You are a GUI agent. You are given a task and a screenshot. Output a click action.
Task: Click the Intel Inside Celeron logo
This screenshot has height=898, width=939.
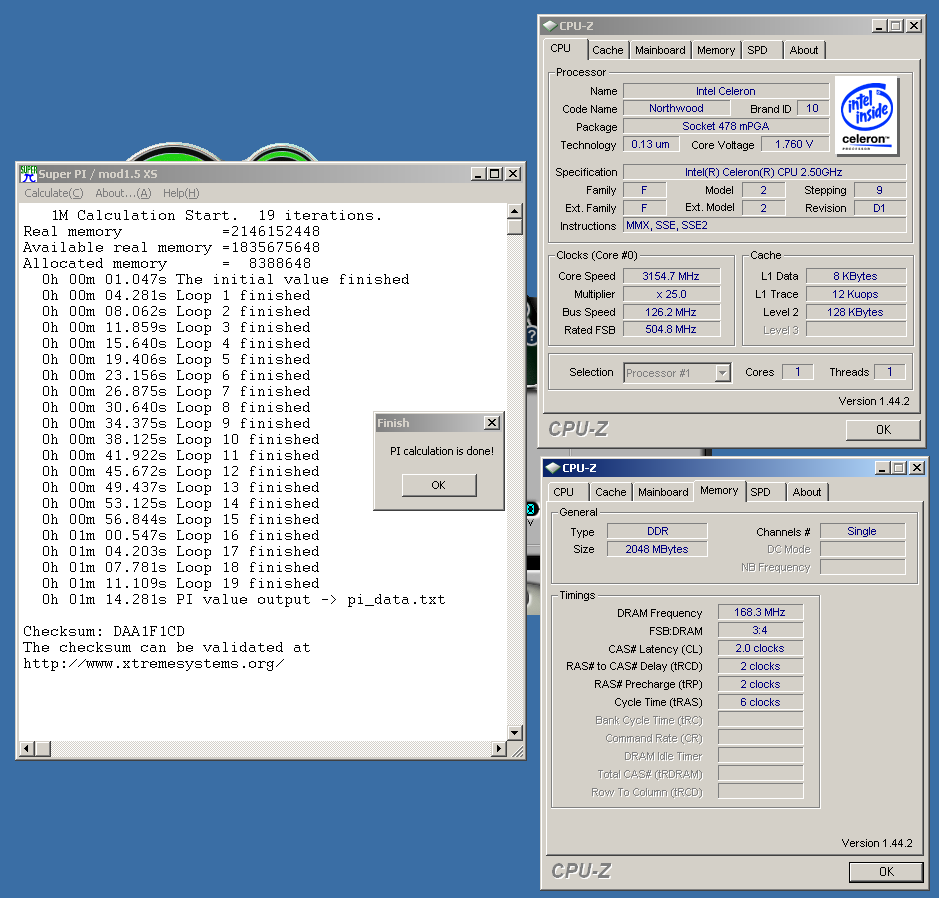click(866, 115)
